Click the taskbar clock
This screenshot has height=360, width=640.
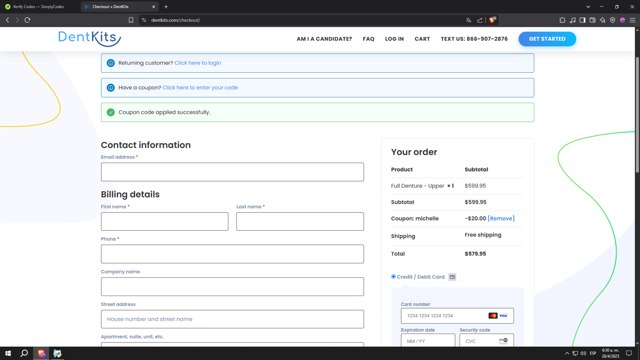[x=610, y=353]
